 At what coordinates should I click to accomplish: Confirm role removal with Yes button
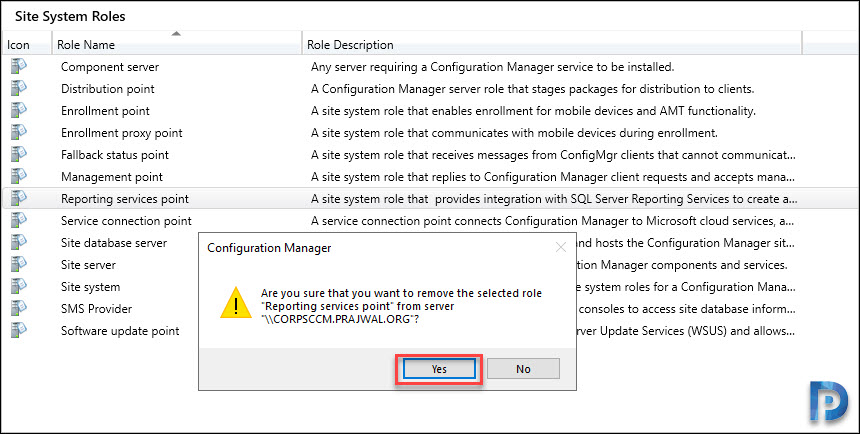(x=439, y=369)
